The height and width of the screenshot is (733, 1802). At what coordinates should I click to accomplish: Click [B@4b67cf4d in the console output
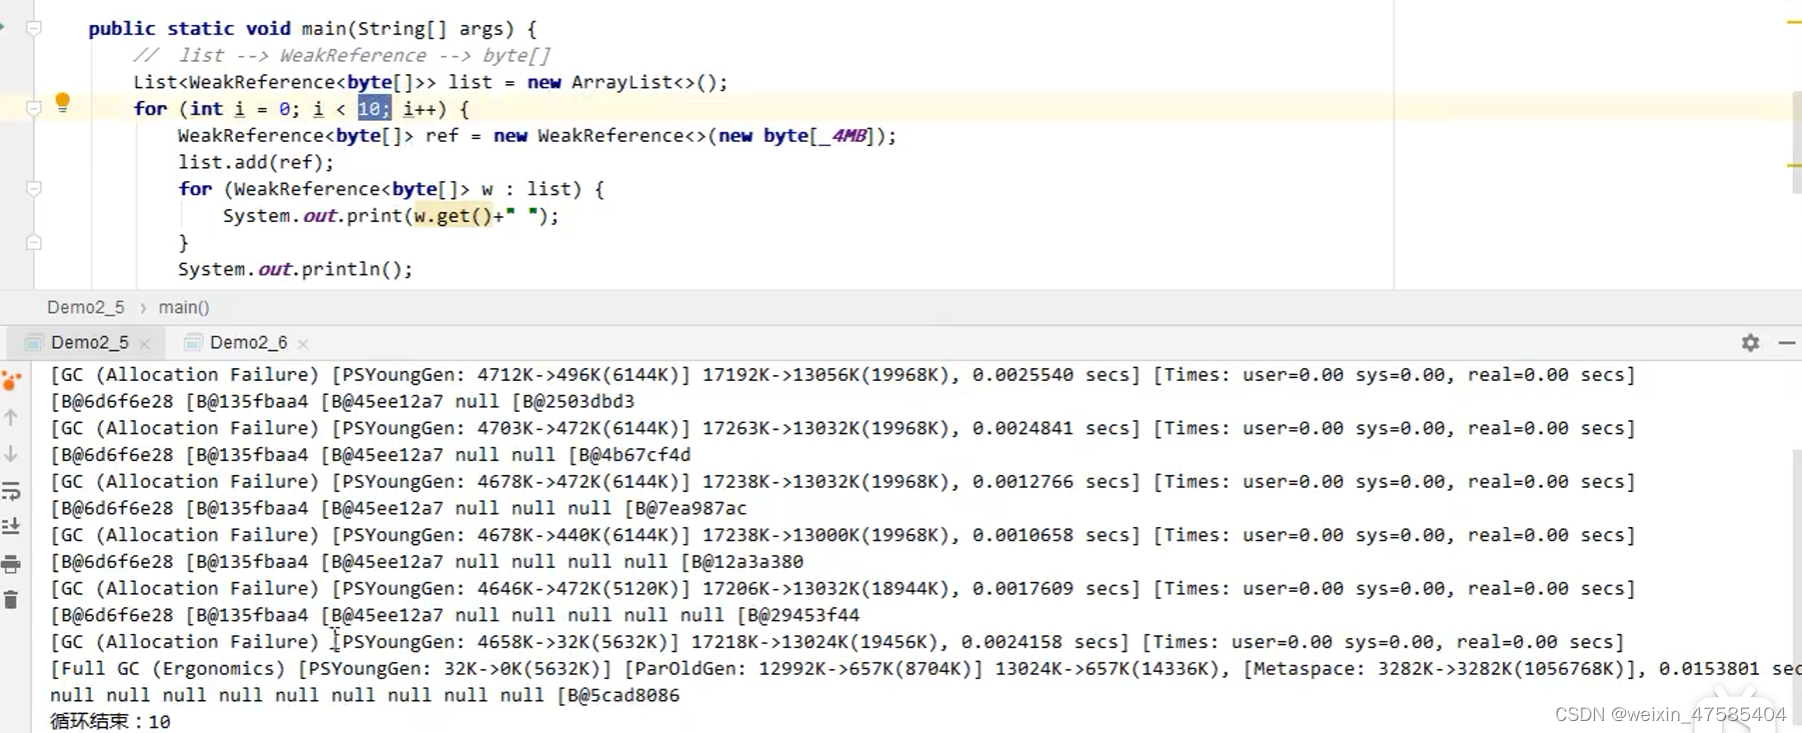tap(629, 455)
